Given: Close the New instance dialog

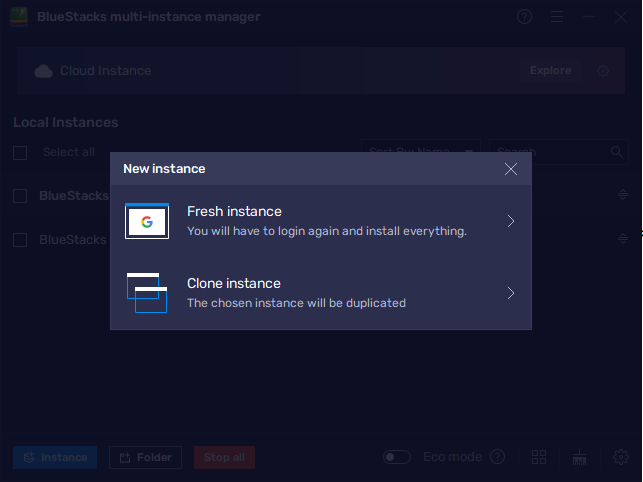Looking at the screenshot, I should coord(511,169).
